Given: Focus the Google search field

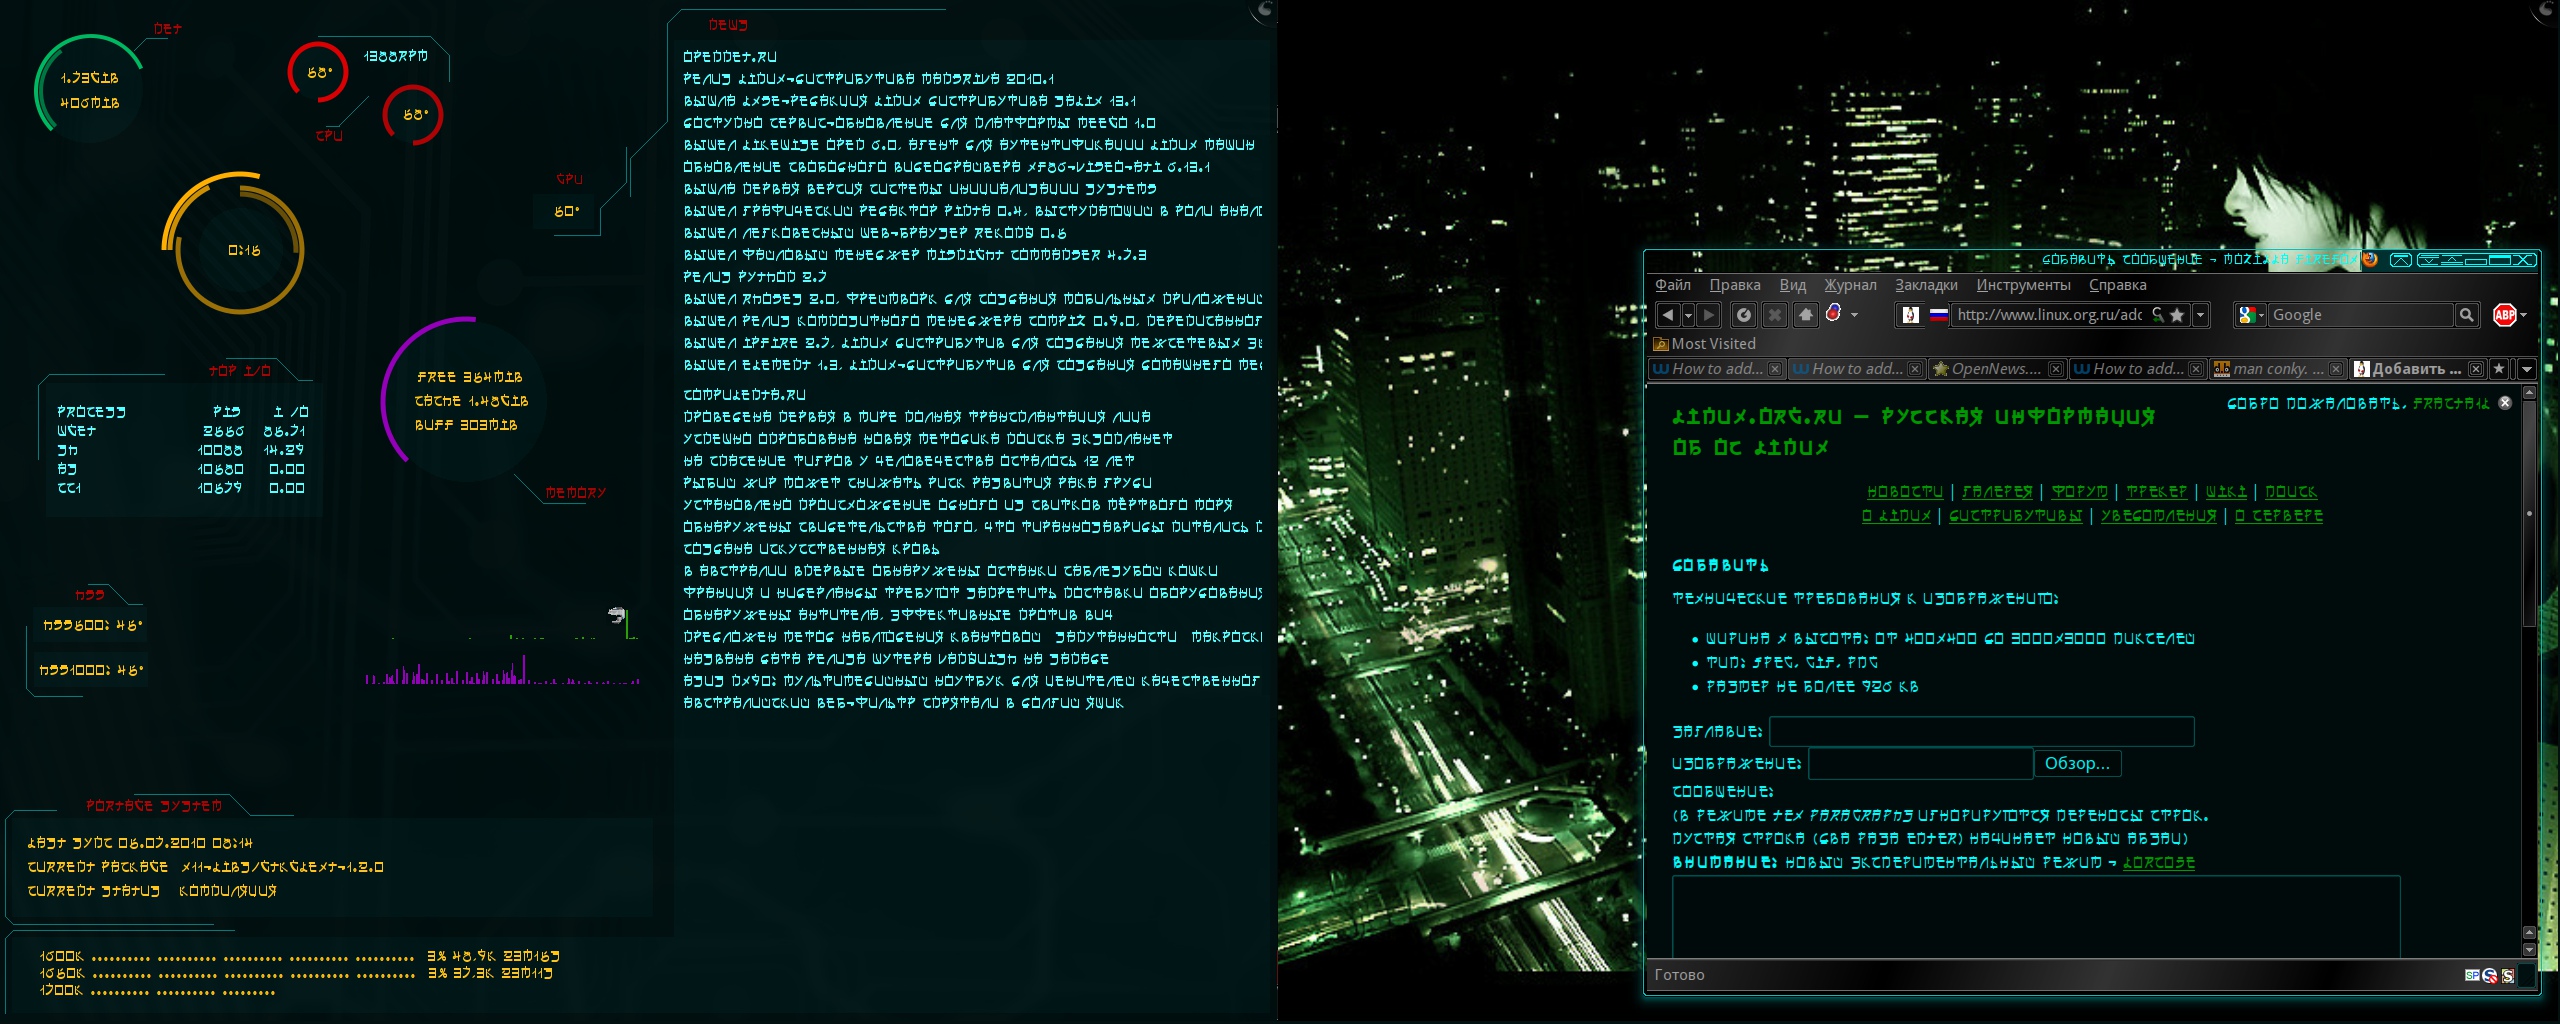Looking at the screenshot, I should click(x=2362, y=315).
